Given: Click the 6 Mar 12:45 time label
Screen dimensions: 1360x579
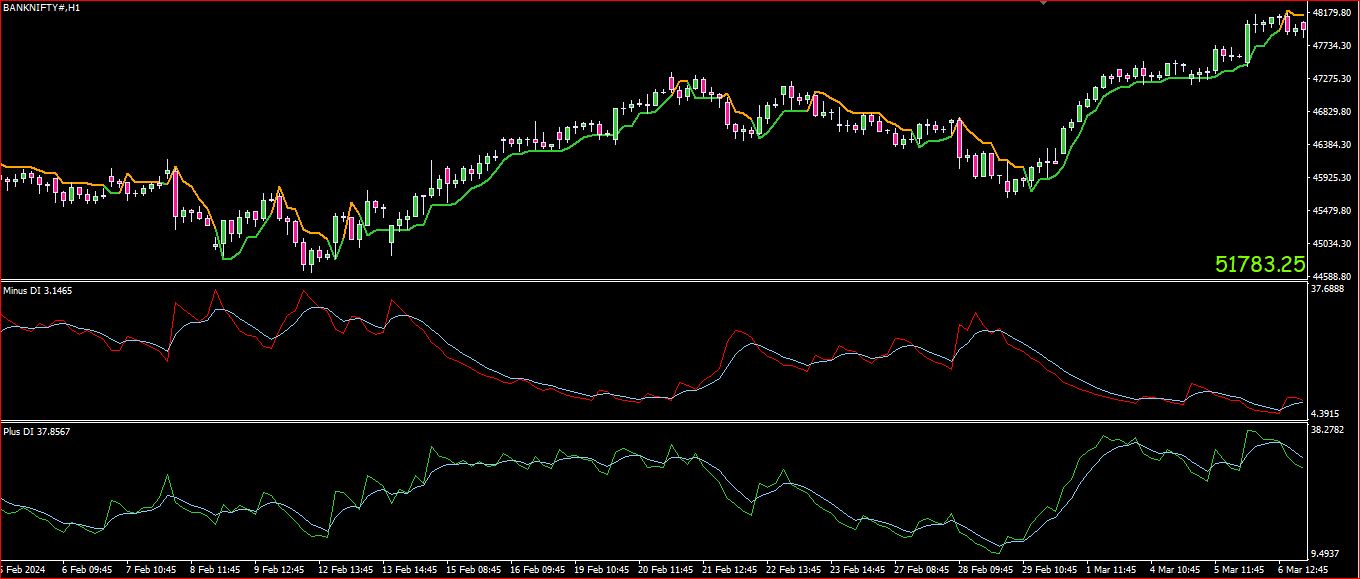Looking at the screenshot, I should tap(1304, 571).
